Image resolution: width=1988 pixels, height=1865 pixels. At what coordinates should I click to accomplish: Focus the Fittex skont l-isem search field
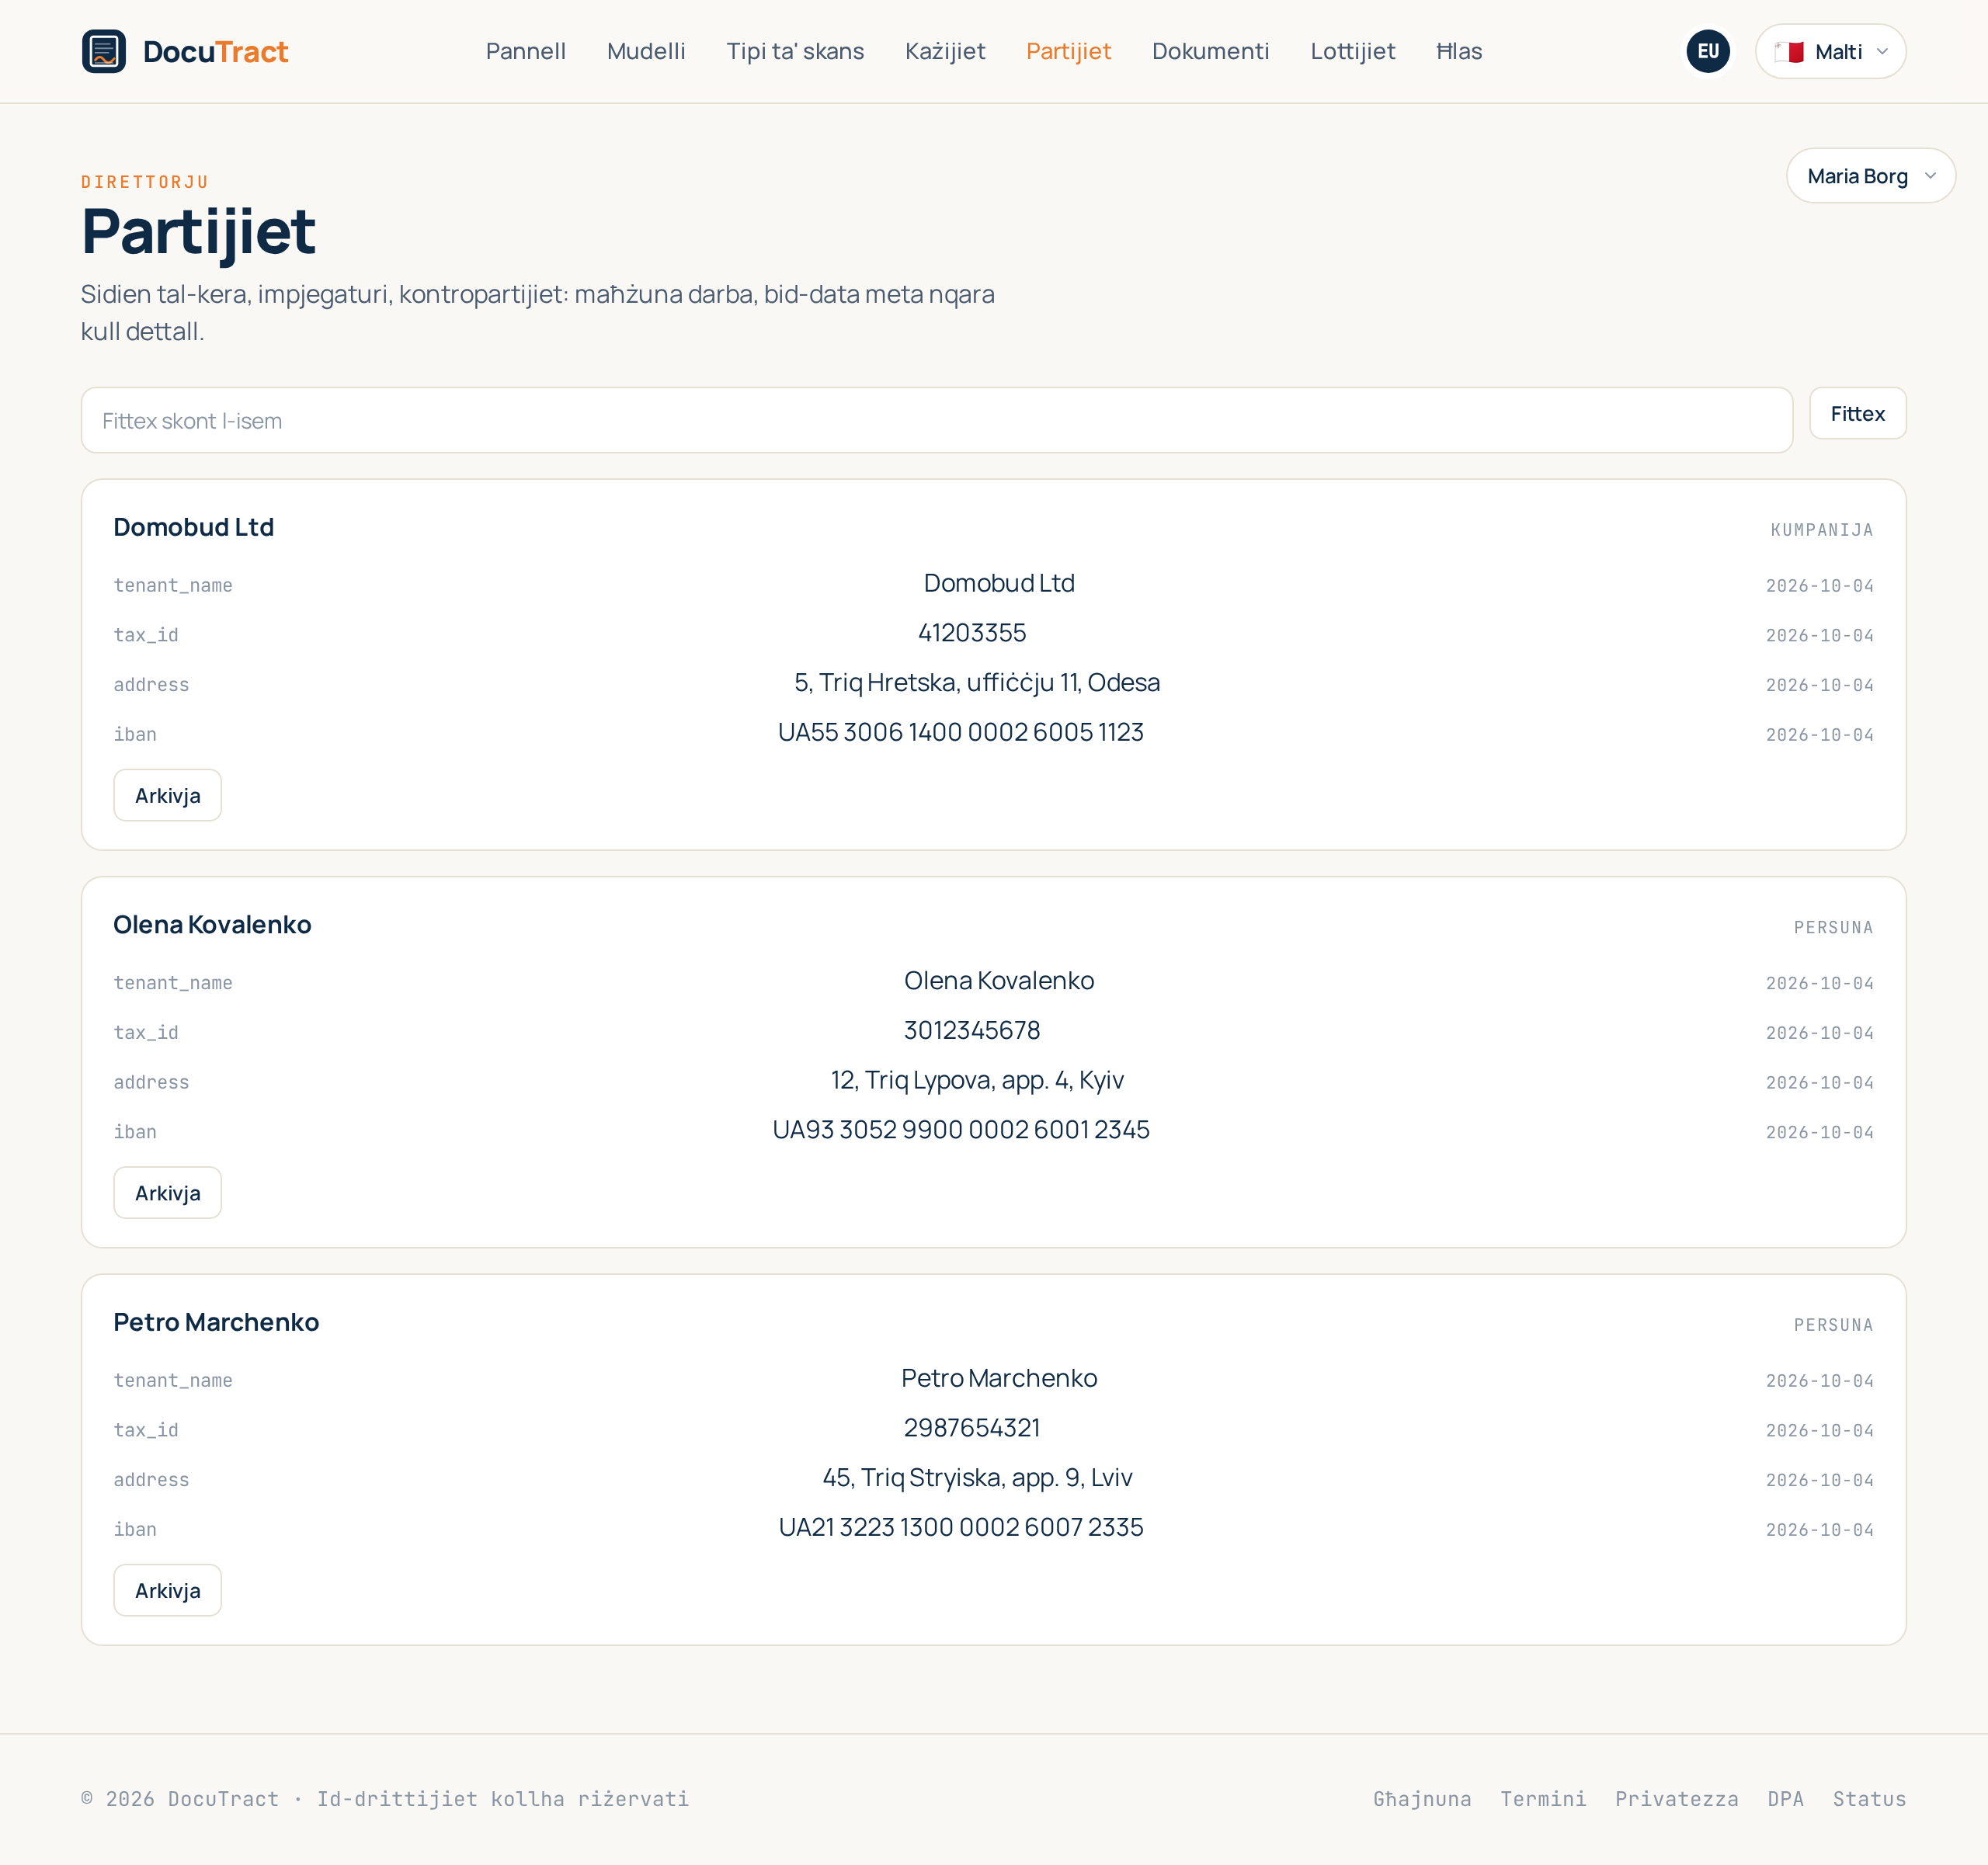pyautogui.click(x=936, y=420)
